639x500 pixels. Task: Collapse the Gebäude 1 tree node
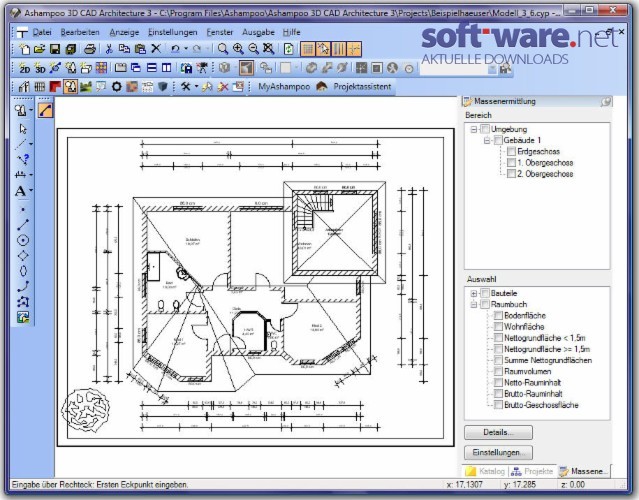(487, 140)
